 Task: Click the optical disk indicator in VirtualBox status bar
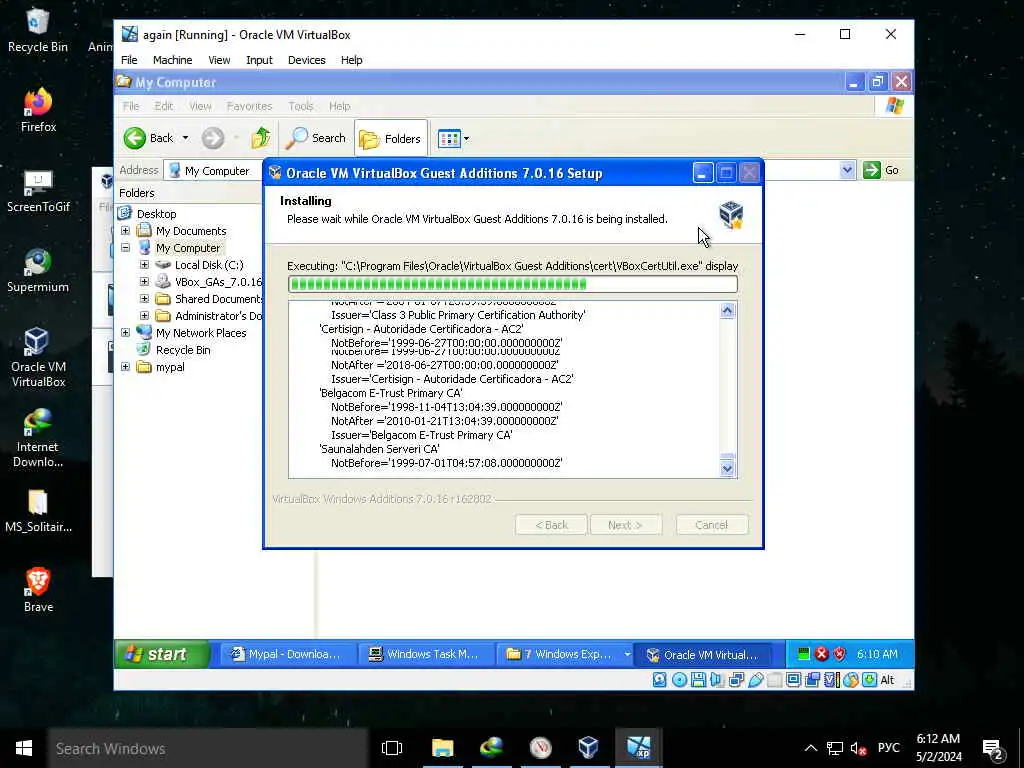pos(679,680)
